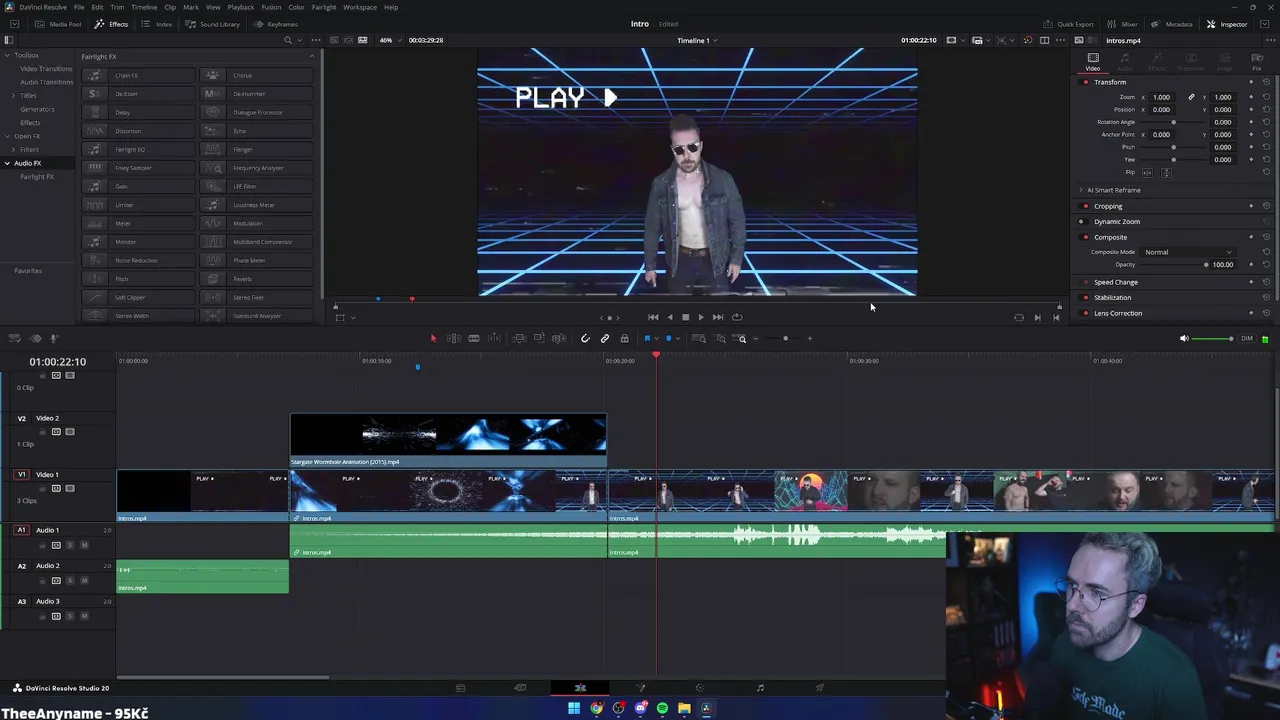Open the Media Pool panel
Screen dimensions: 1280x720
[59, 24]
